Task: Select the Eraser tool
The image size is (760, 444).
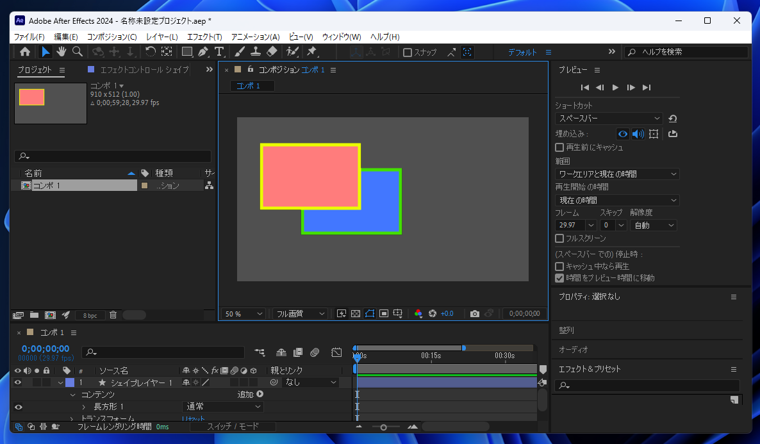Action: click(x=273, y=52)
